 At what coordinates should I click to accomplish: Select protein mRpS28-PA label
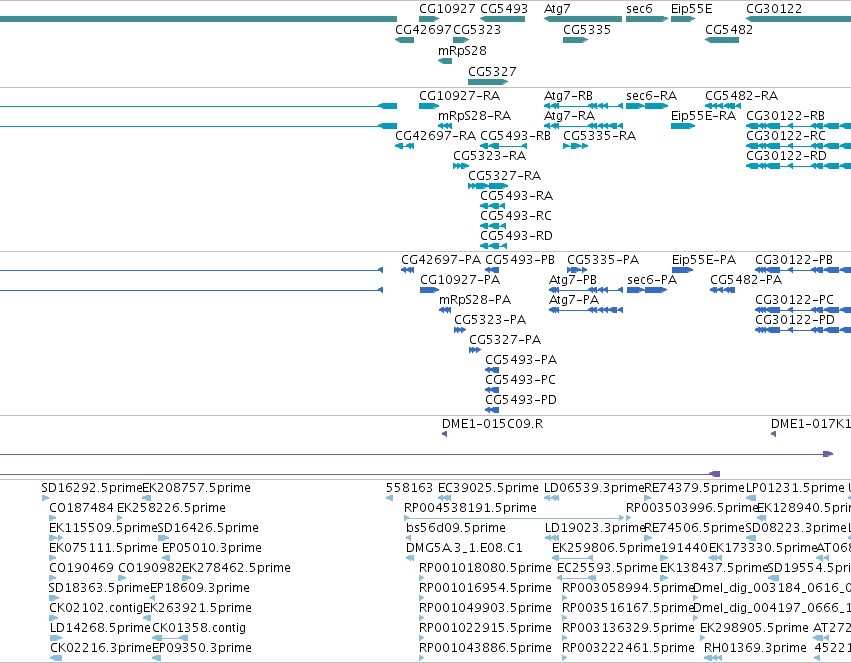pos(475,301)
